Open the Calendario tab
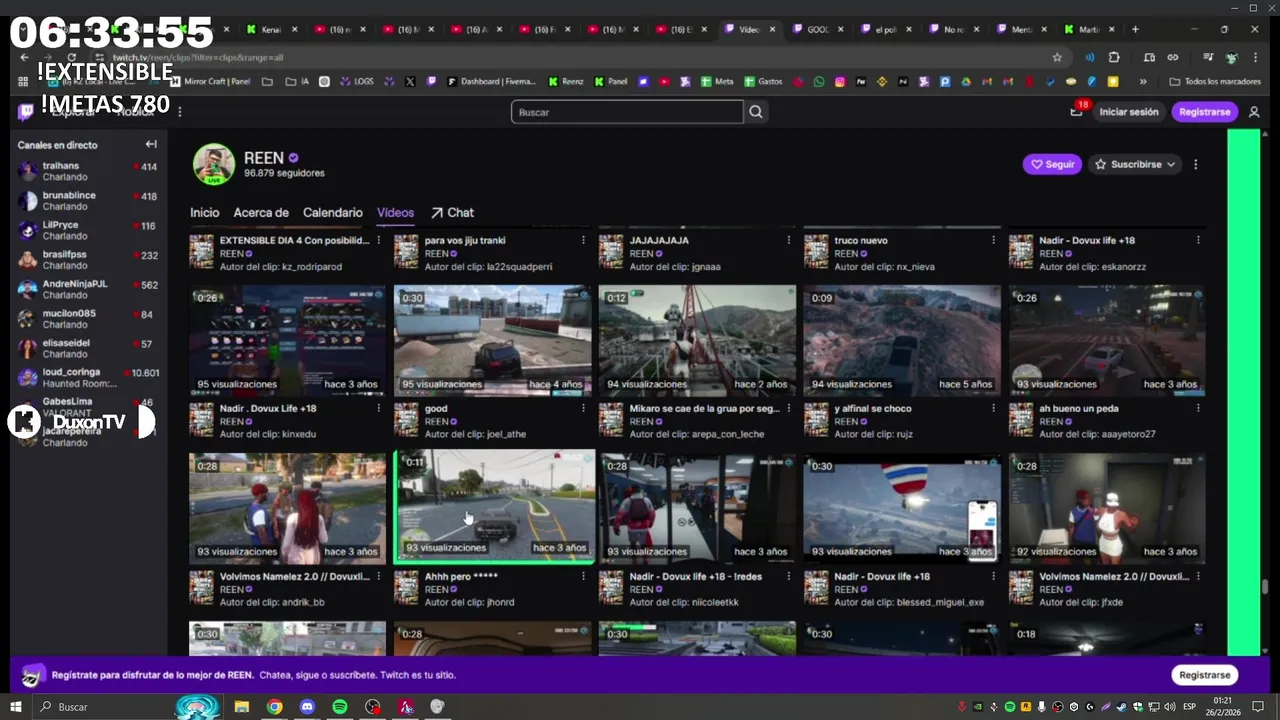 point(333,212)
